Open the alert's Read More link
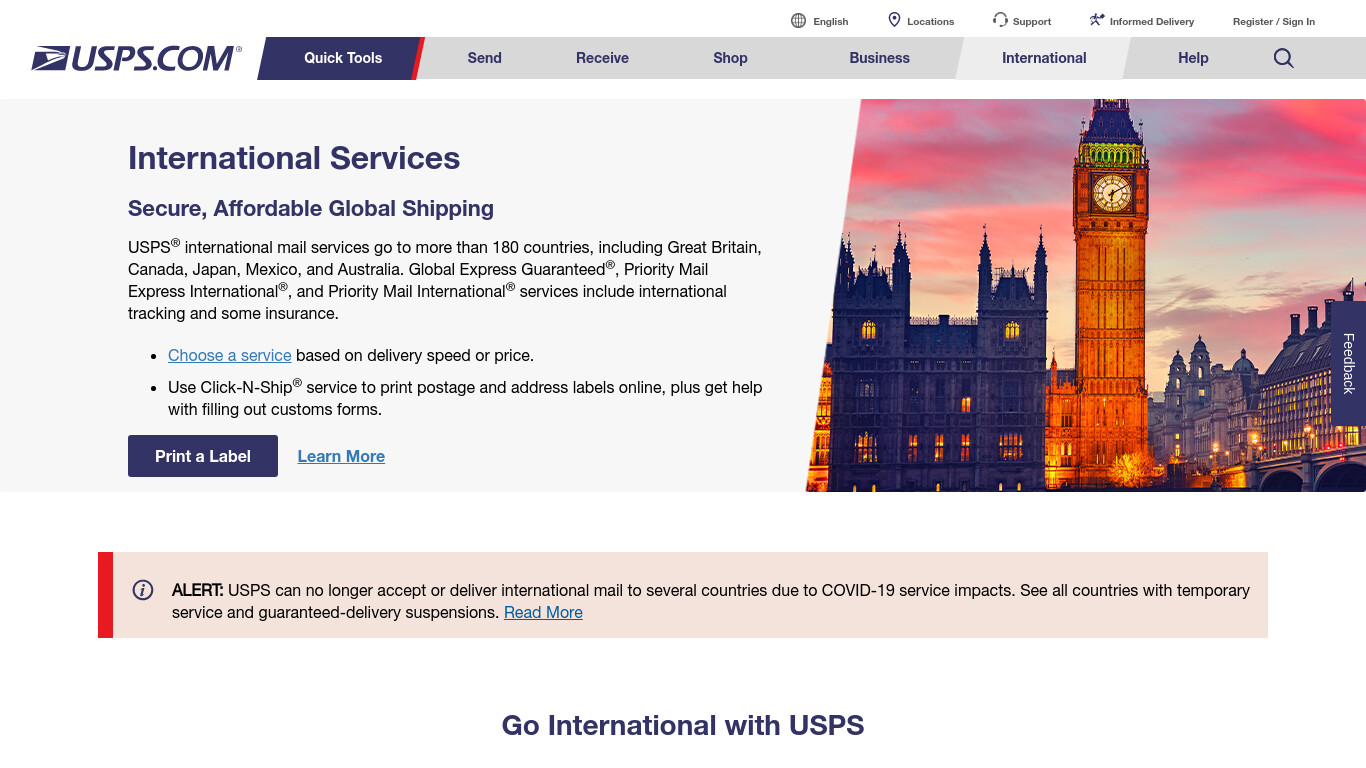This screenshot has height=768, width=1366. tap(543, 612)
